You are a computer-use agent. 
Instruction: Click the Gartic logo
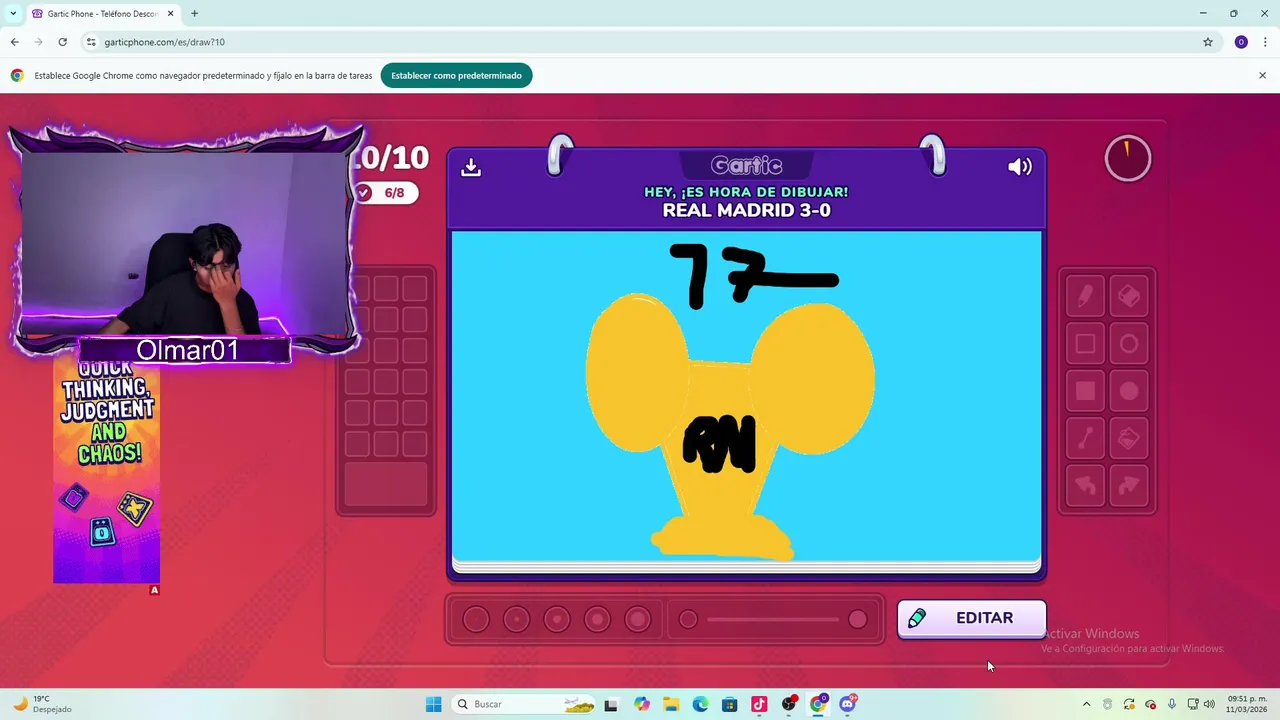(x=746, y=166)
